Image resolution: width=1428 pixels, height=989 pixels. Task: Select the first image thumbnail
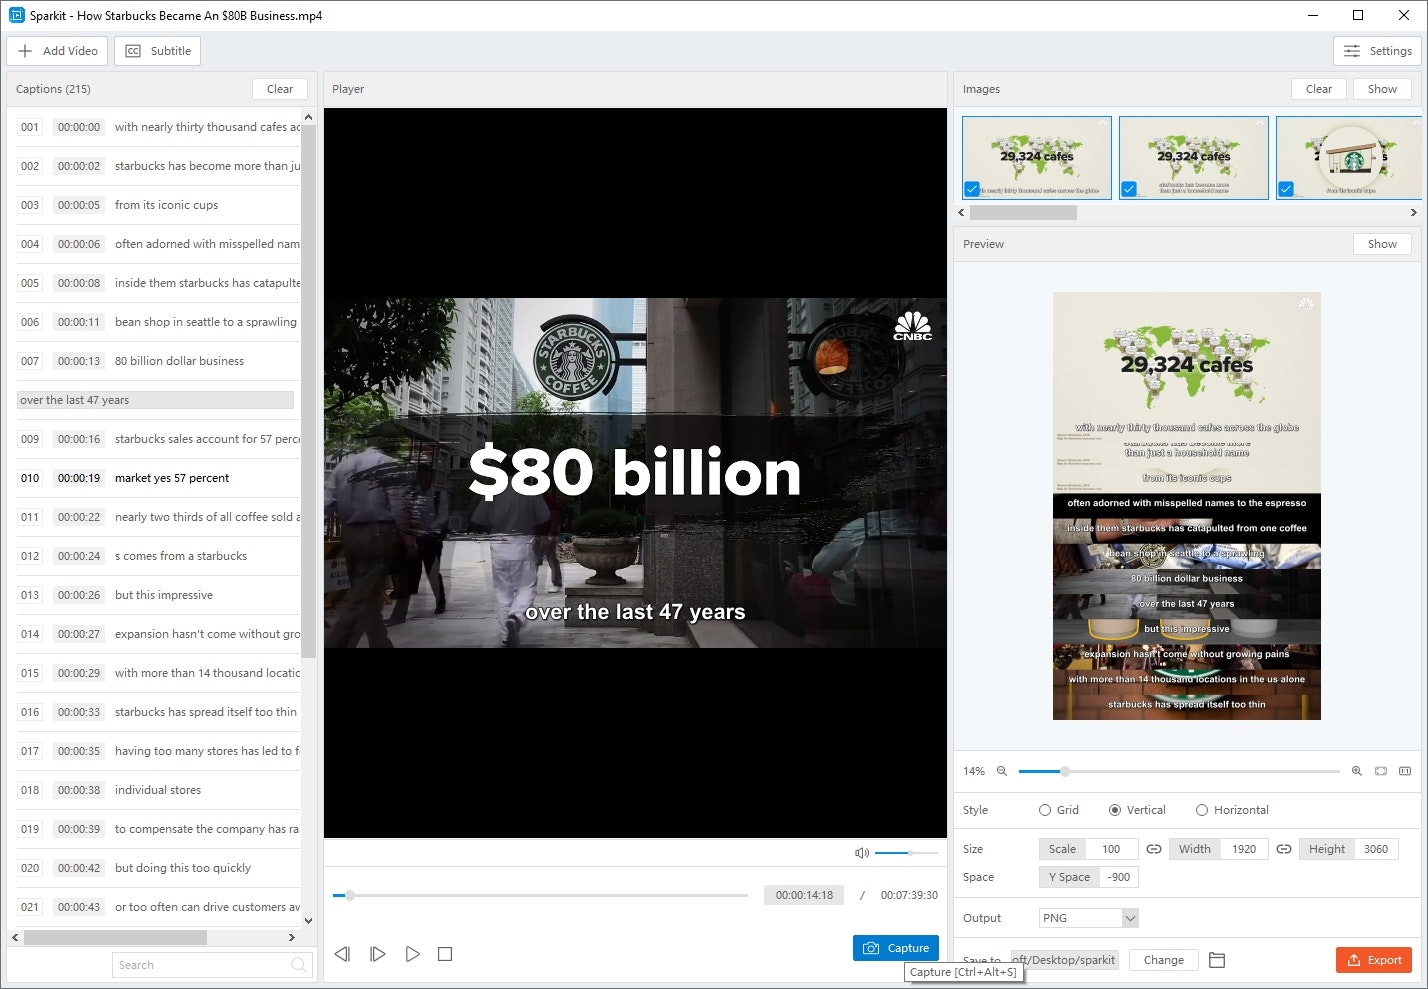pos(1037,158)
